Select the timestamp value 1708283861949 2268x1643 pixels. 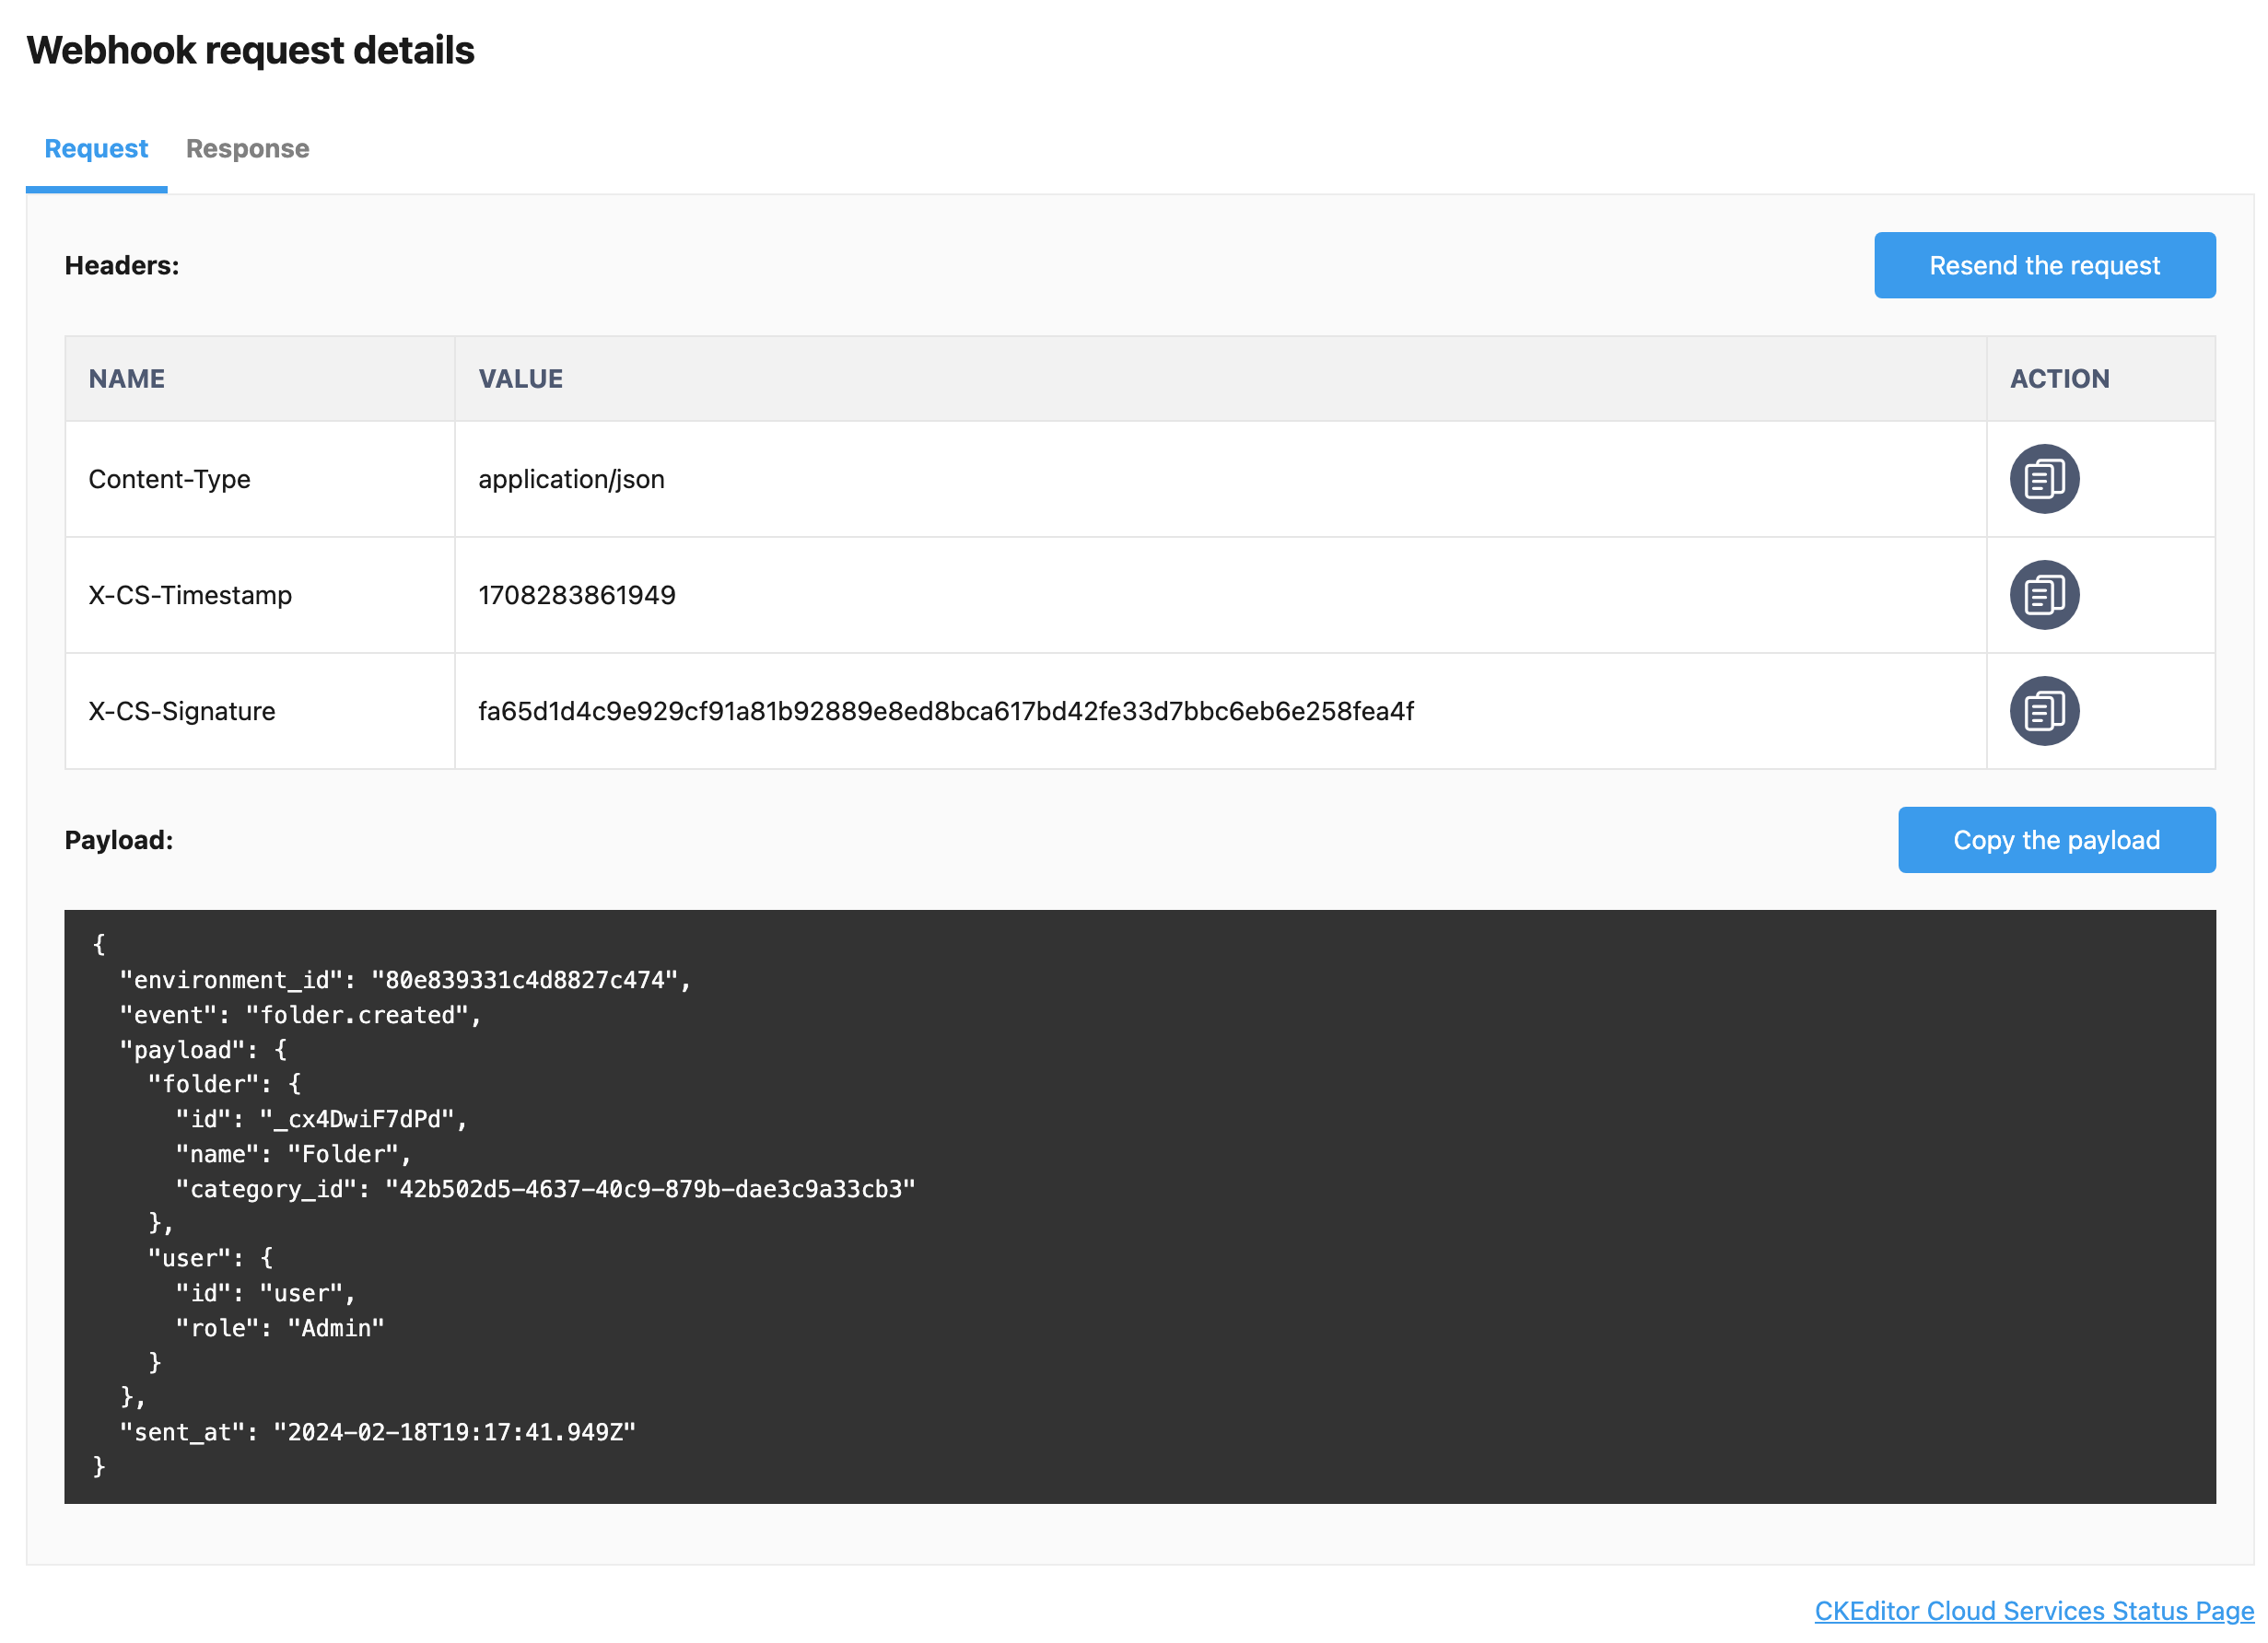pyautogui.click(x=577, y=595)
